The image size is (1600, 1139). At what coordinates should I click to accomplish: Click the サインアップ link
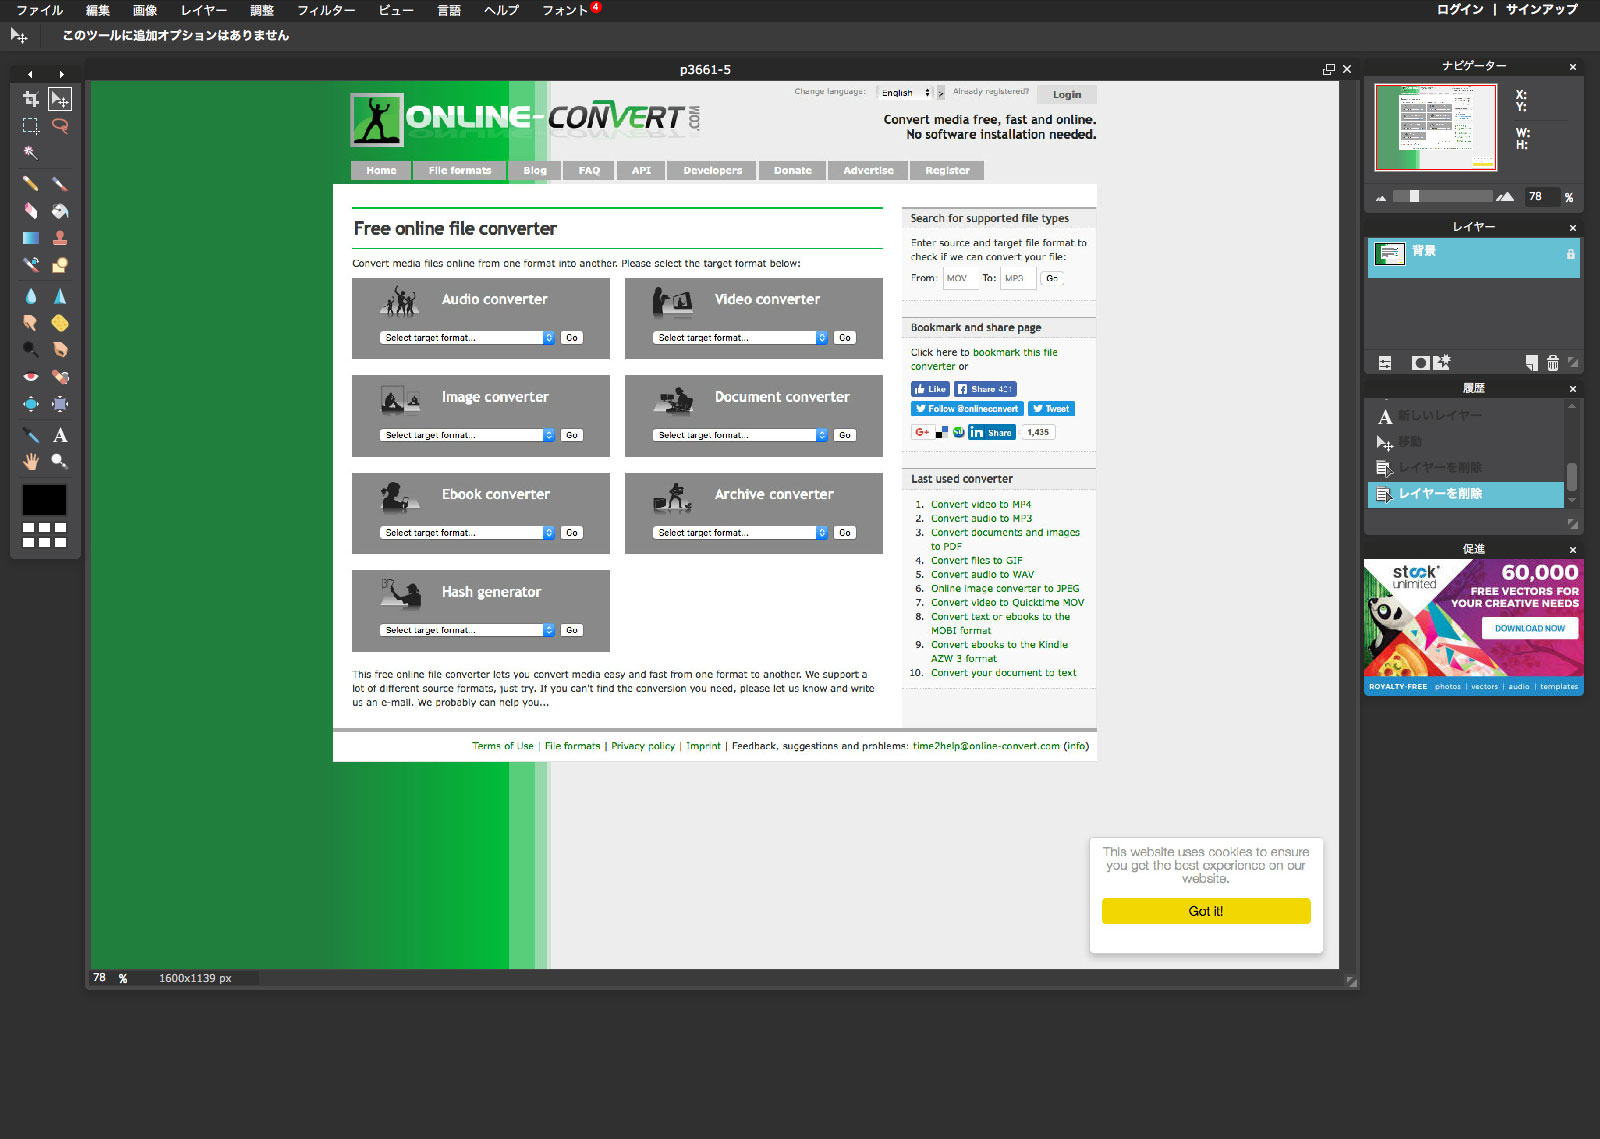[x=1541, y=10]
